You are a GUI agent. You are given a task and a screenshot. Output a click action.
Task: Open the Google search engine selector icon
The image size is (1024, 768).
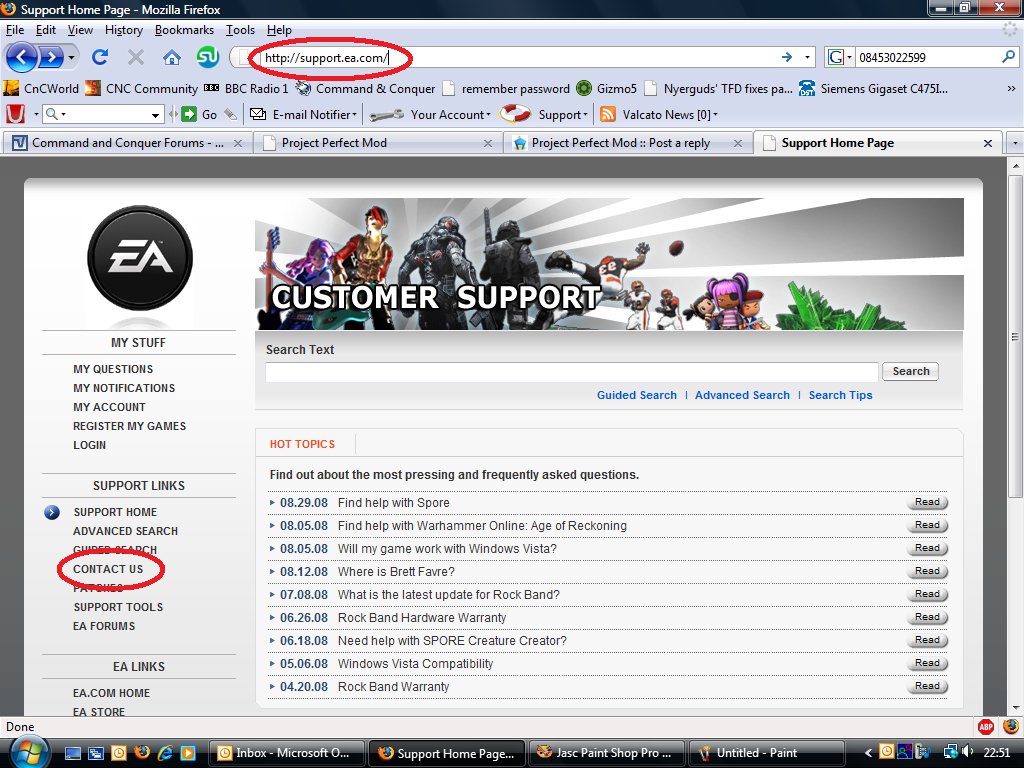[x=839, y=57]
